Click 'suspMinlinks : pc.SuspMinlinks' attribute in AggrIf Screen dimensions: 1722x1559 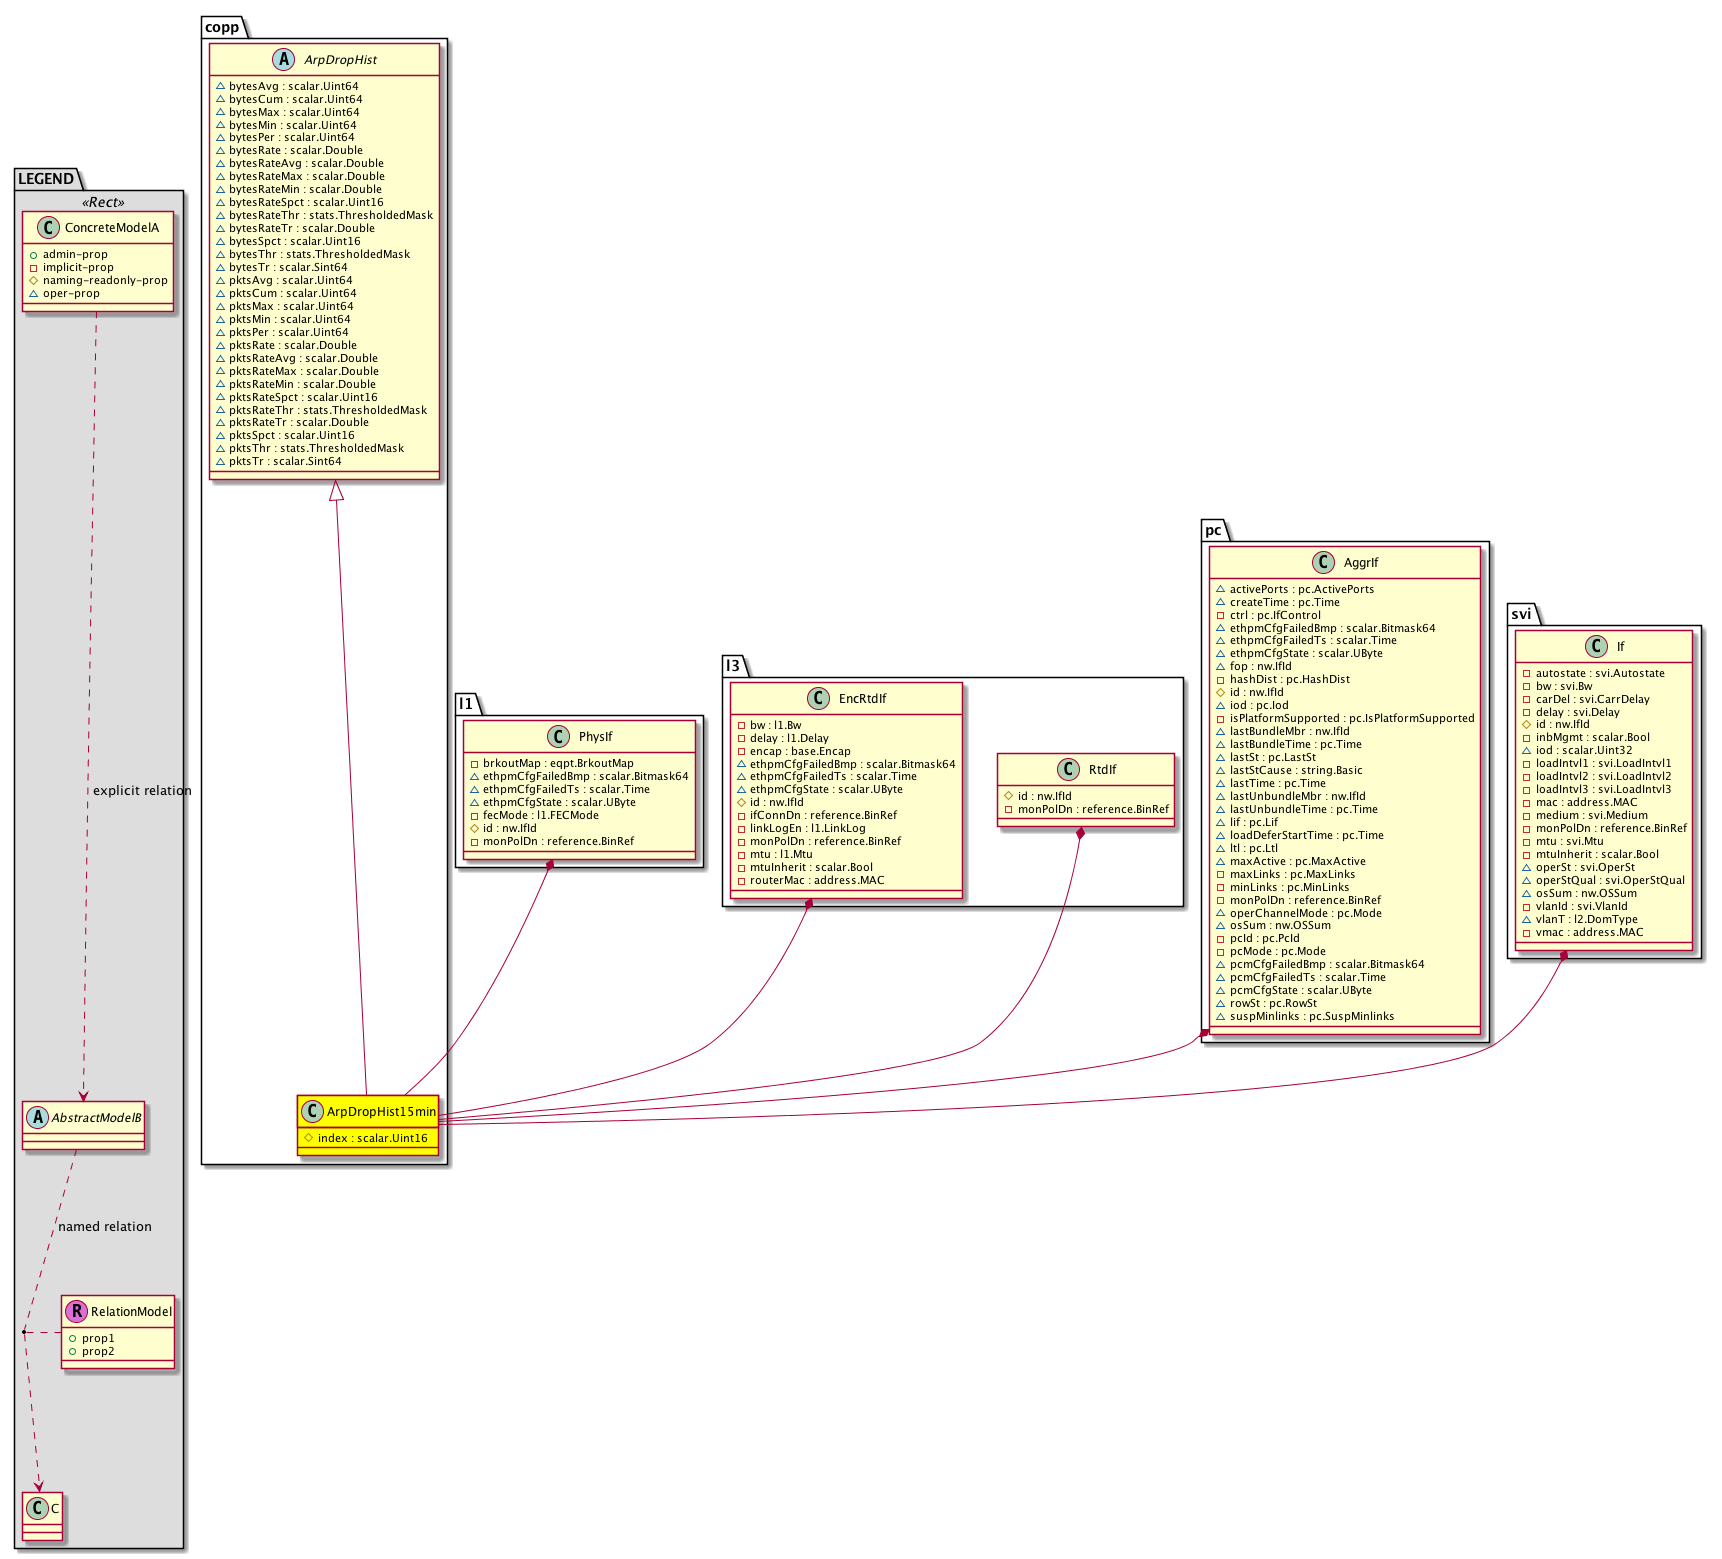pos(1311,1017)
